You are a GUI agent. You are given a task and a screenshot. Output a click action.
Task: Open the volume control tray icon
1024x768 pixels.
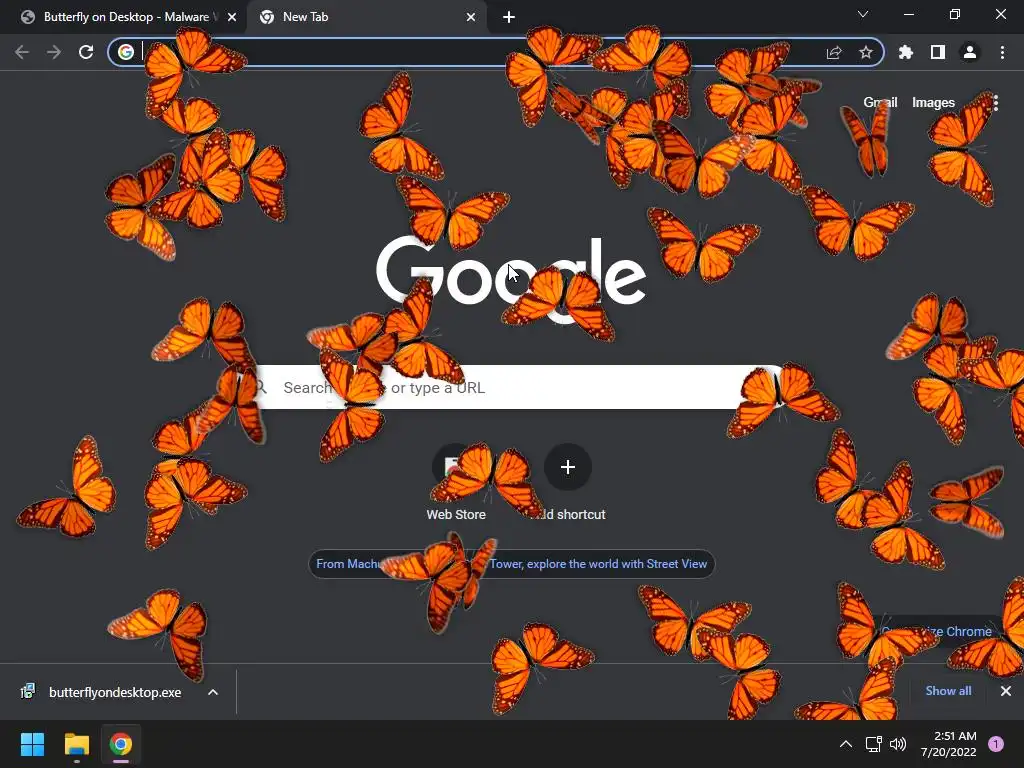(899, 744)
